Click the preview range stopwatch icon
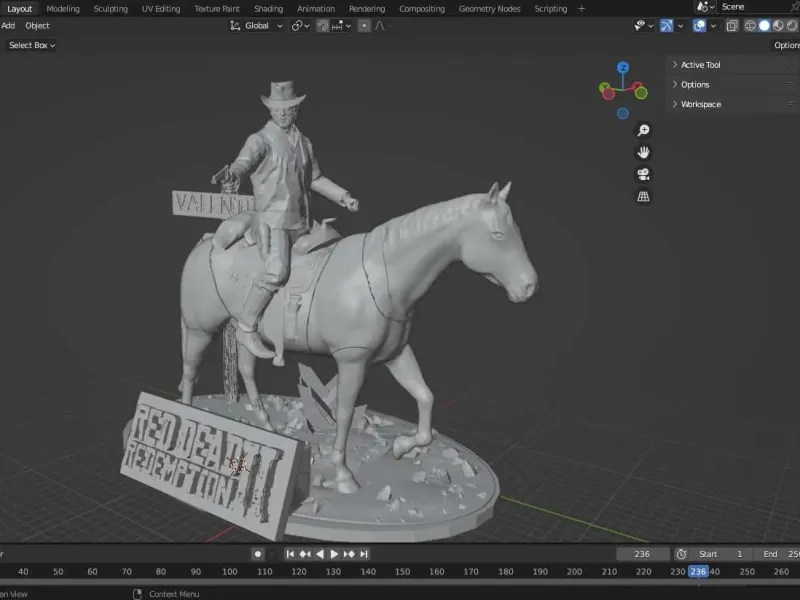The width and height of the screenshot is (800, 600). pos(681,554)
